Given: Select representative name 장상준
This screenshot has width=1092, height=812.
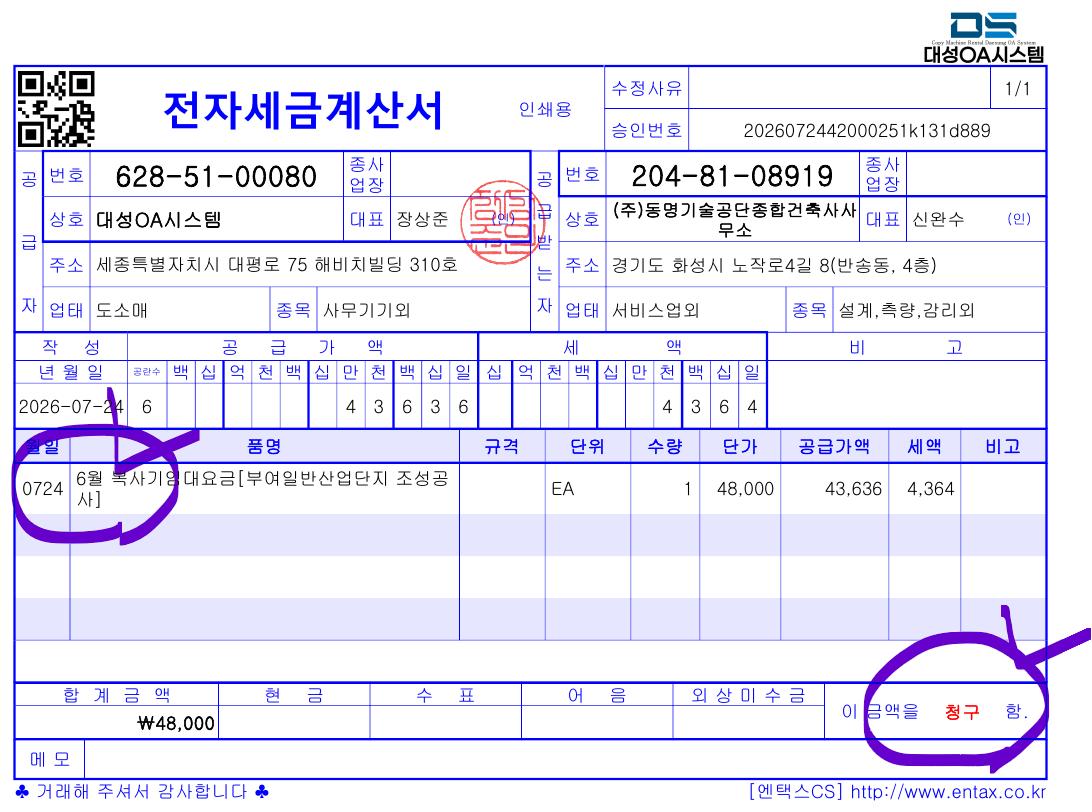Looking at the screenshot, I should (422, 219).
